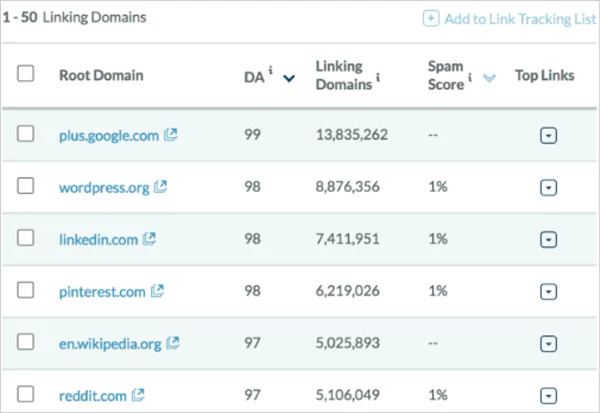
Task: Sort by DA using the chevron arrow
Action: 289,78
